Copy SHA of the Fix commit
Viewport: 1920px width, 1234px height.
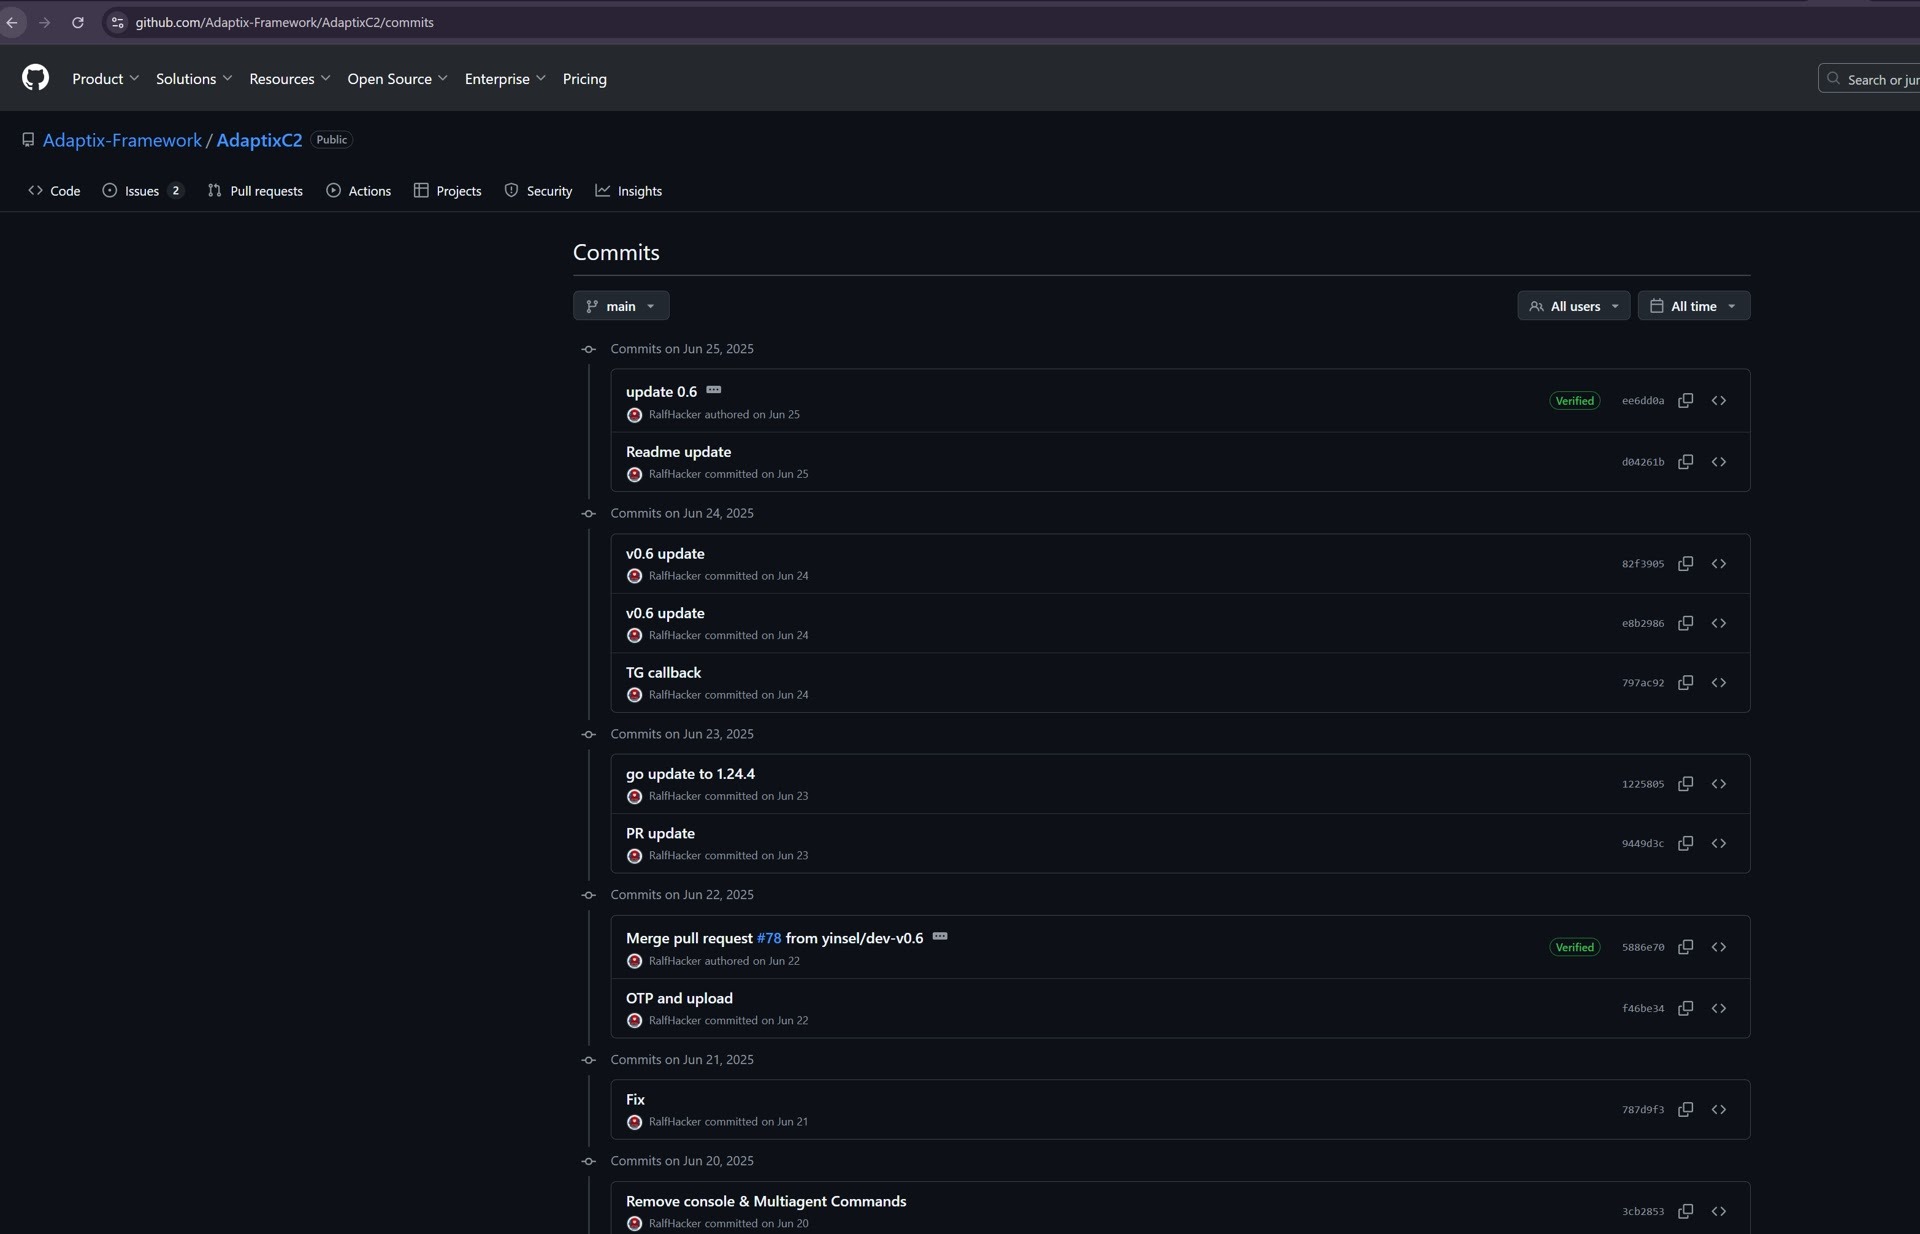click(x=1685, y=1110)
